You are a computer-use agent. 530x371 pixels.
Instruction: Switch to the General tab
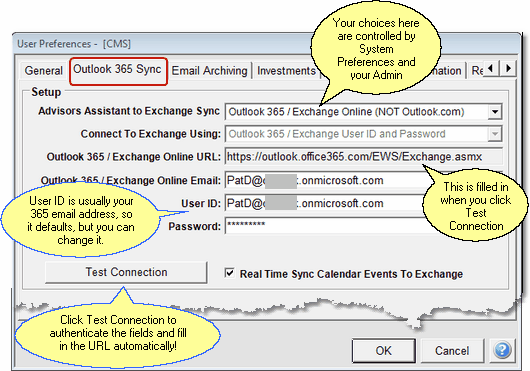pos(44,71)
